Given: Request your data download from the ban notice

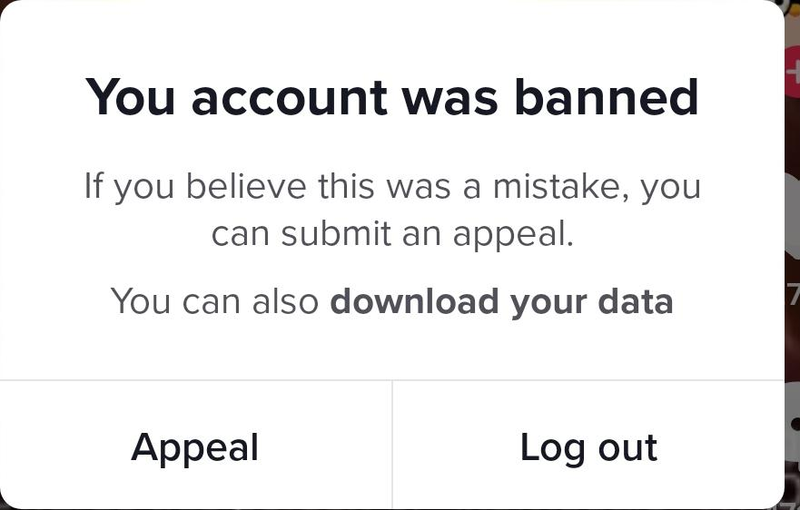Looking at the screenshot, I should pyautogui.click(x=501, y=301).
